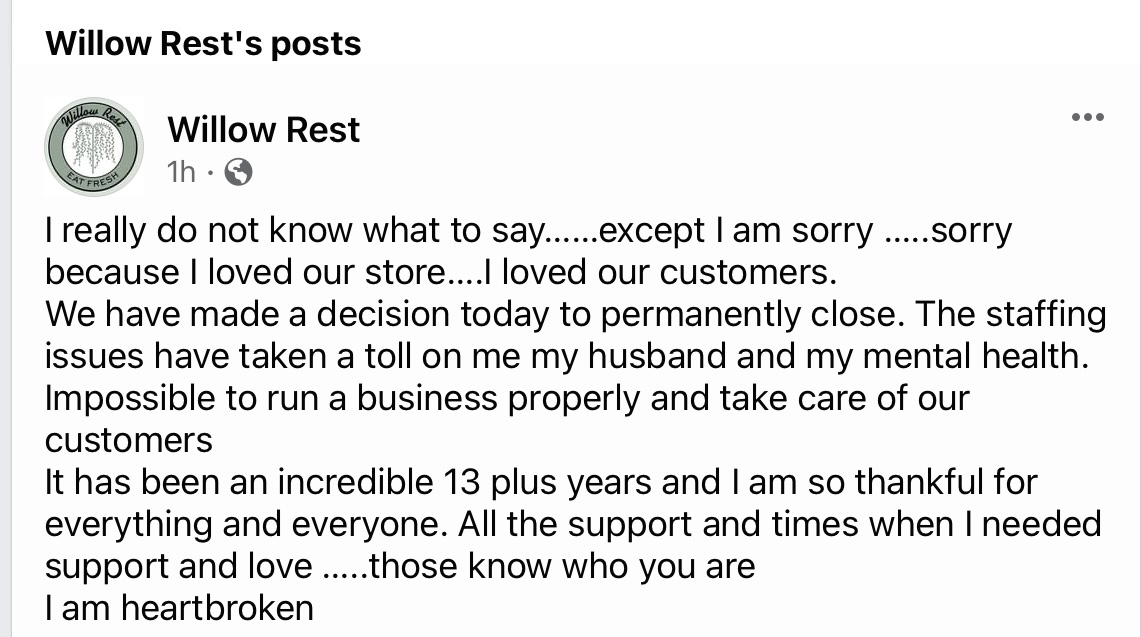The height and width of the screenshot is (637, 1141).
Task: Click the line starting 'support and love'
Action: [x=400, y=566]
